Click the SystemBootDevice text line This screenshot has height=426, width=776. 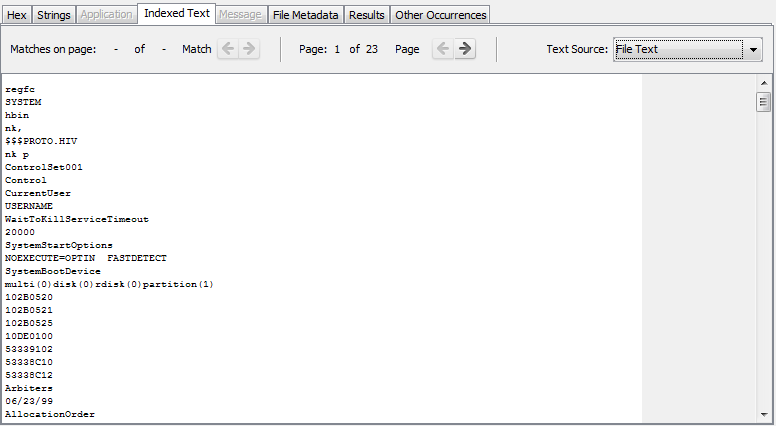pos(52,271)
